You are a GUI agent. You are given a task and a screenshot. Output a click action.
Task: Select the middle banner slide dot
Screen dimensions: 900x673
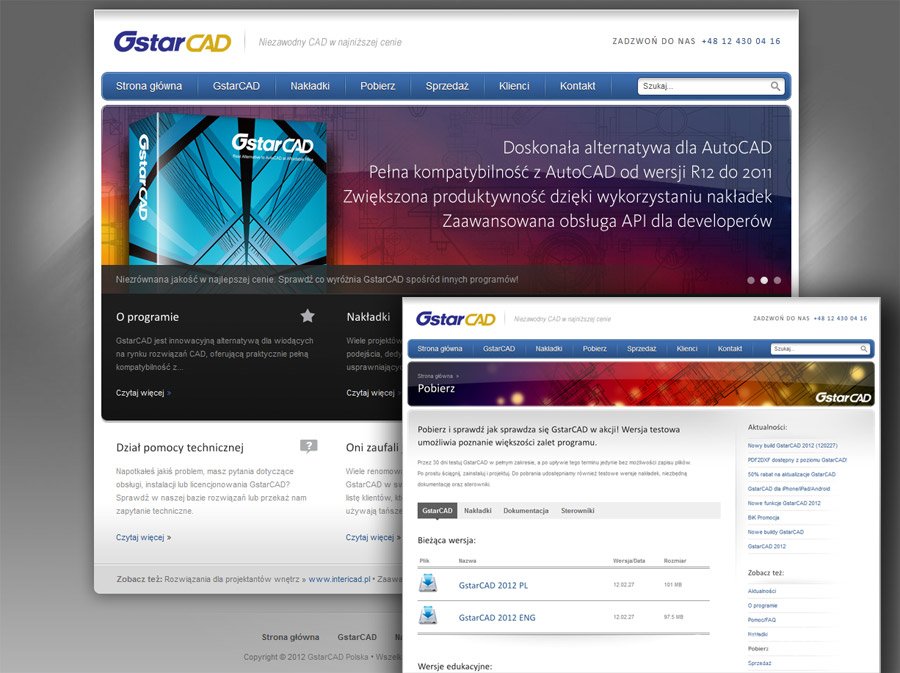tap(764, 281)
